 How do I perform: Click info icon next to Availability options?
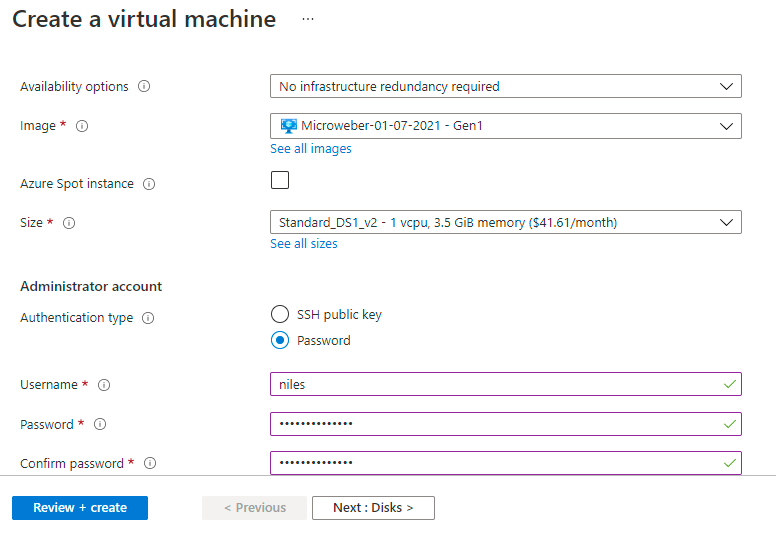(144, 87)
